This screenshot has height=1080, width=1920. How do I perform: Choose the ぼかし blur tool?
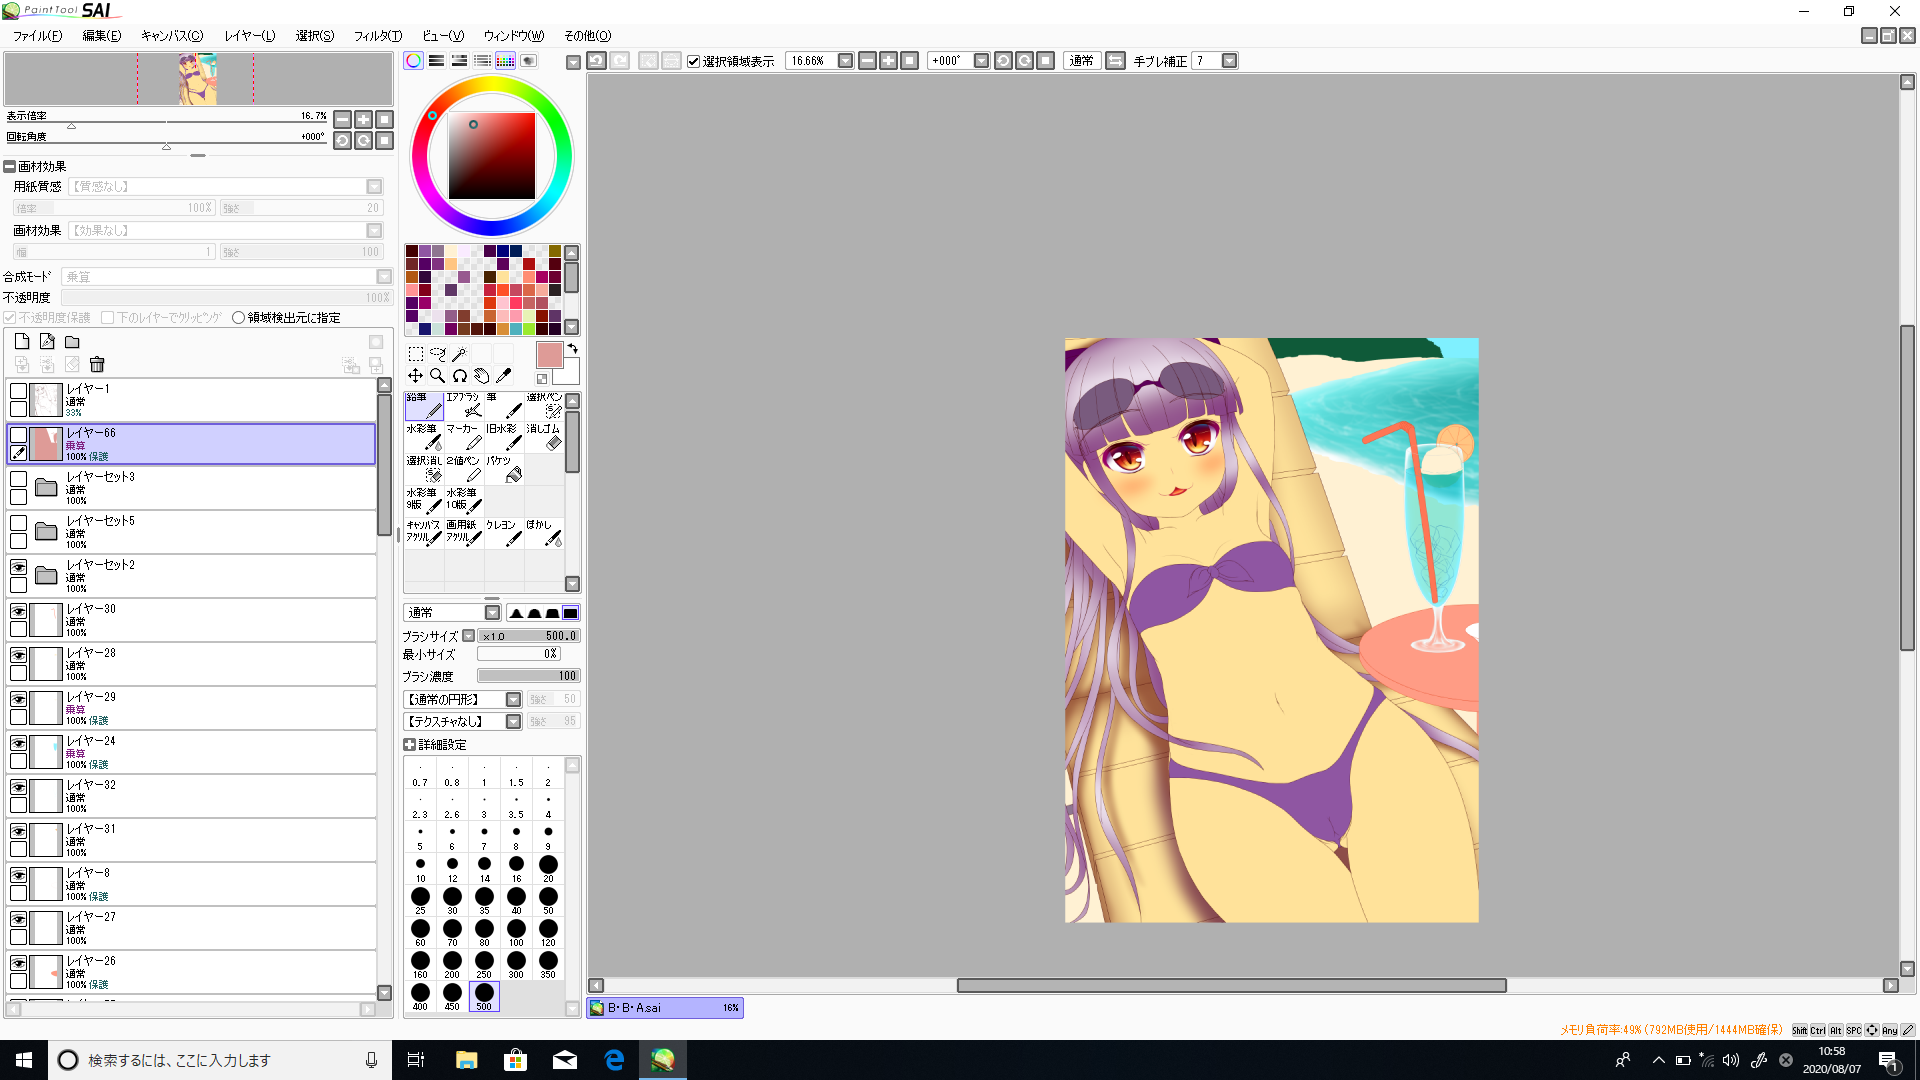click(544, 533)
